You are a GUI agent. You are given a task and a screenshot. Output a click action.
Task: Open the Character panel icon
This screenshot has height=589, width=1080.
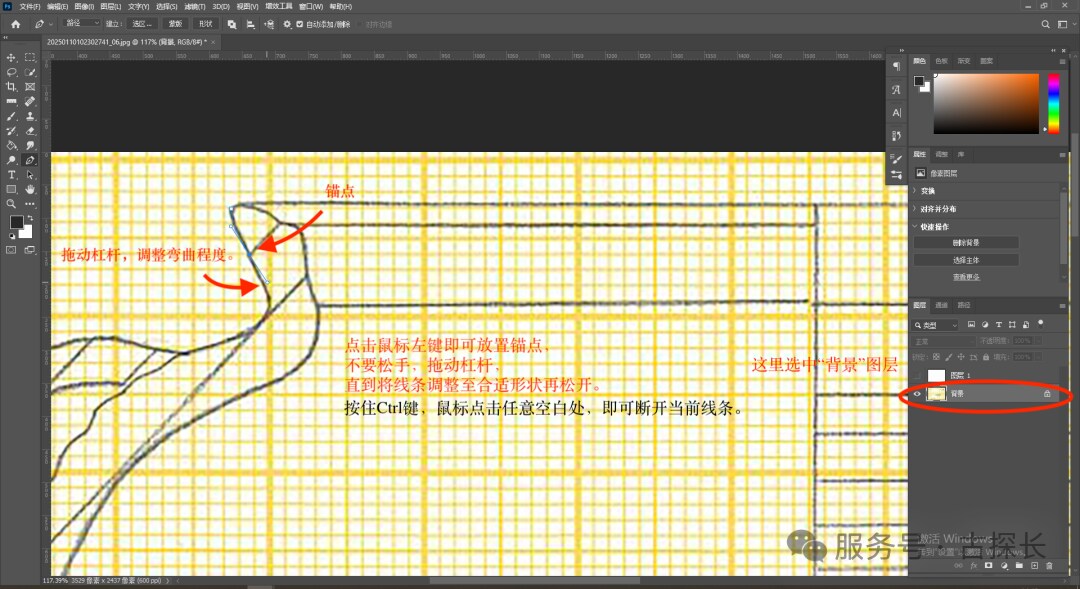pos(896,112)
